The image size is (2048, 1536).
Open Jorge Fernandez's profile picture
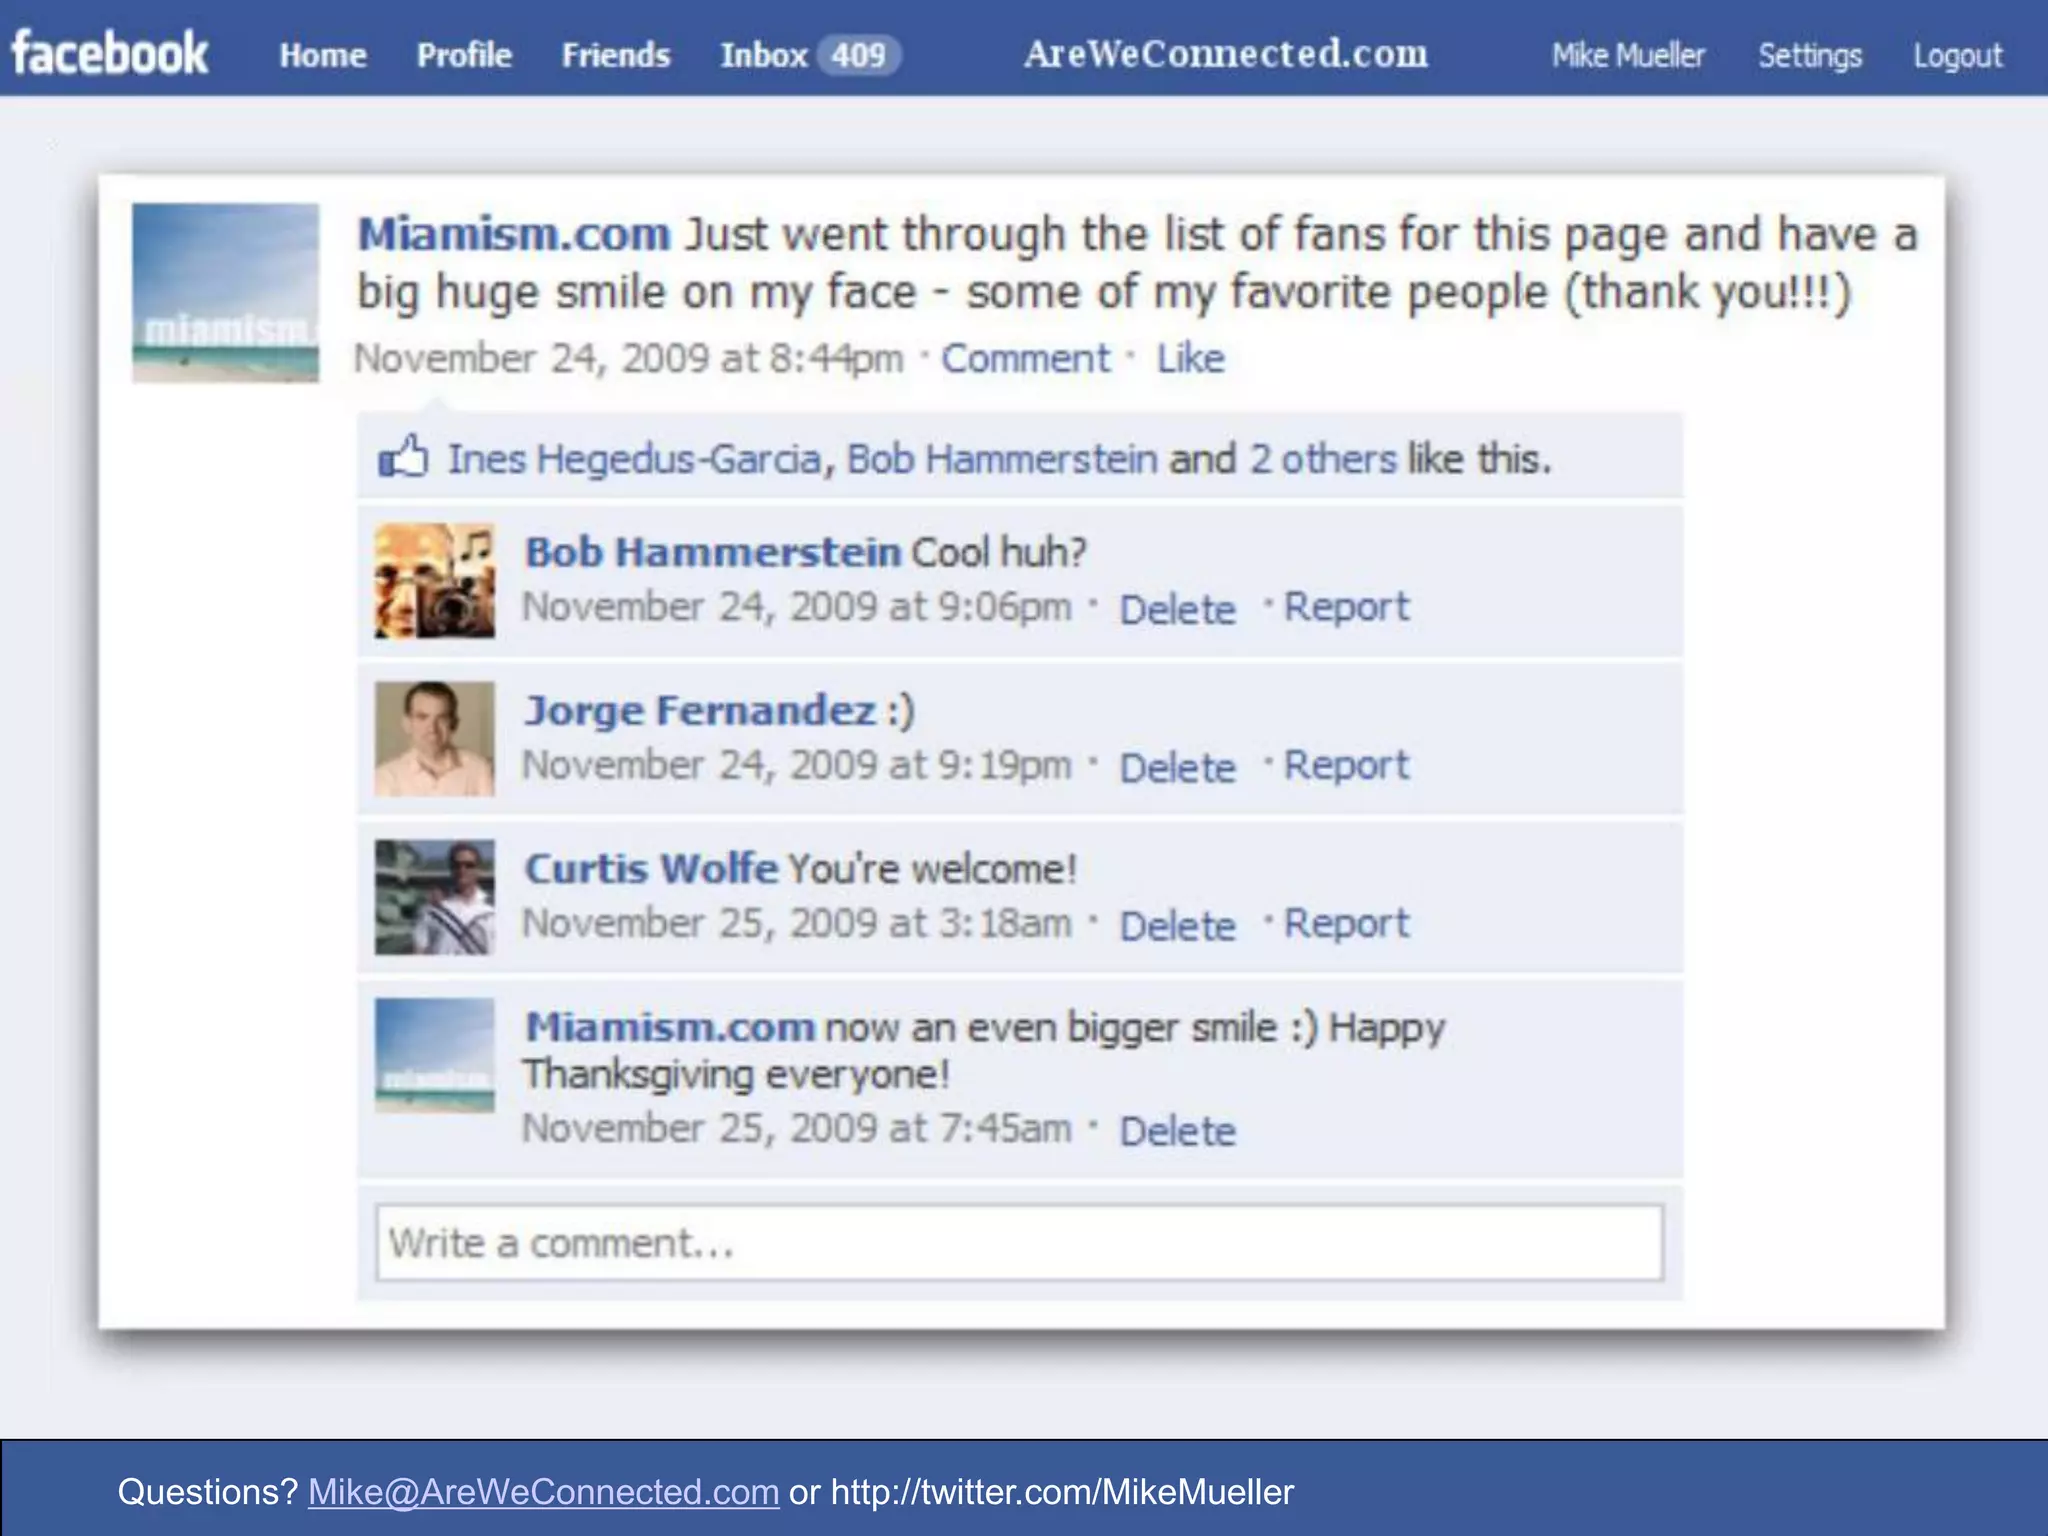[x=434, y=739]
